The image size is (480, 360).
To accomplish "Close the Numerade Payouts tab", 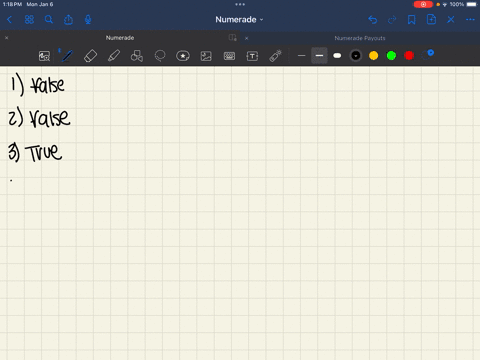I will [x=247, y=38].
